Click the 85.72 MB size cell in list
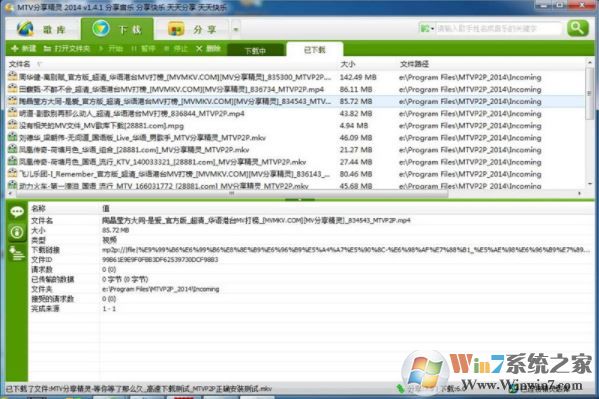This screenshot has width=599, height=399. pos(356,102)
